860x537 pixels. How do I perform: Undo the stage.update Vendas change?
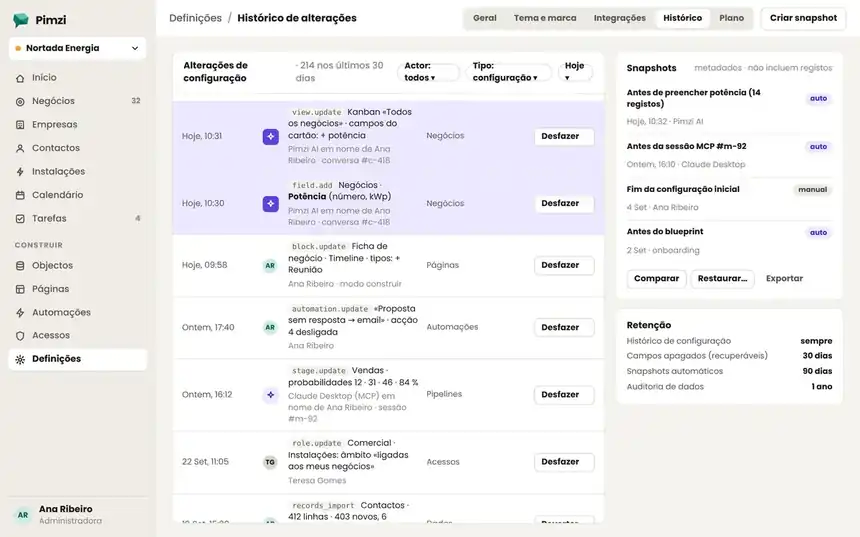click(564, 395)
